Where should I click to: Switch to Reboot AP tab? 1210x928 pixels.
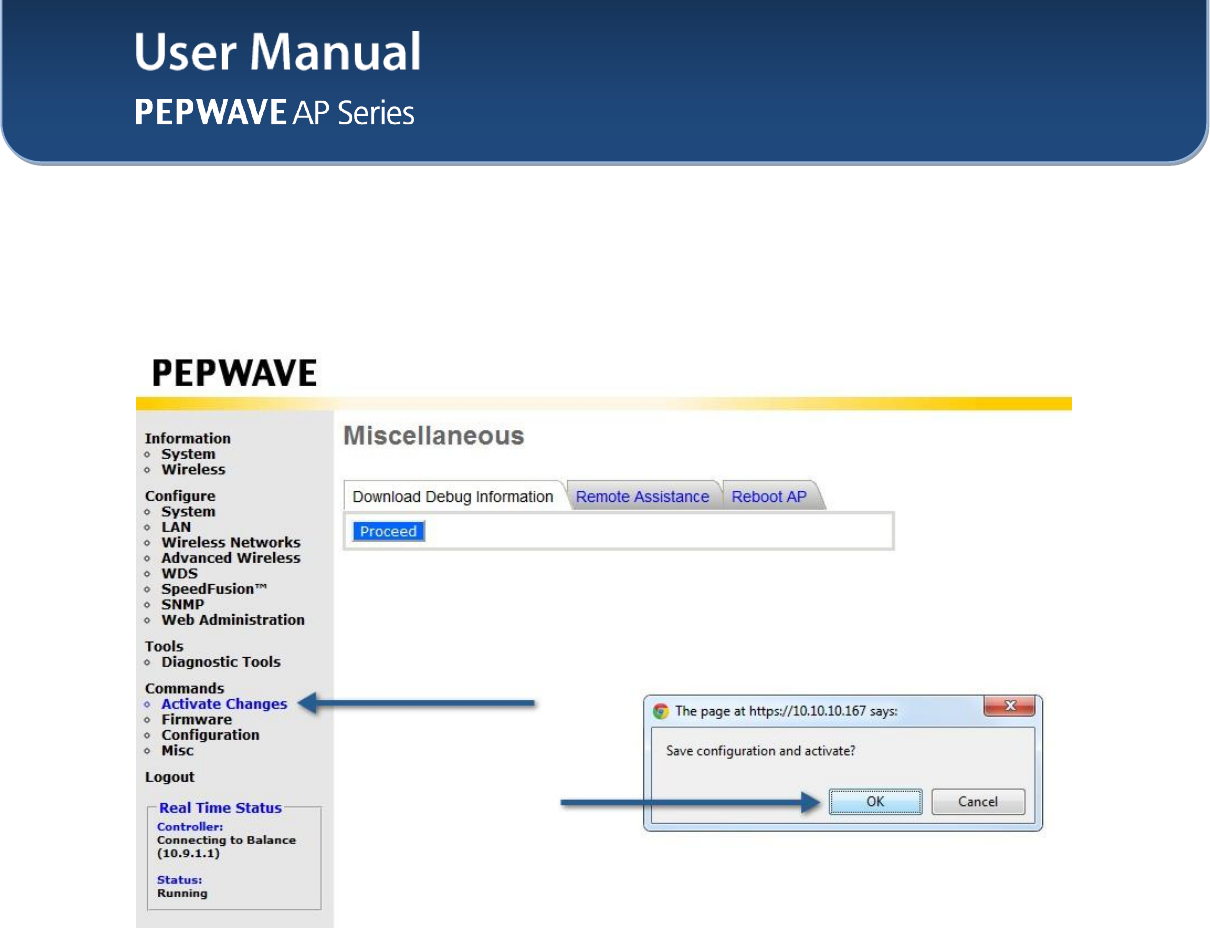769,497
